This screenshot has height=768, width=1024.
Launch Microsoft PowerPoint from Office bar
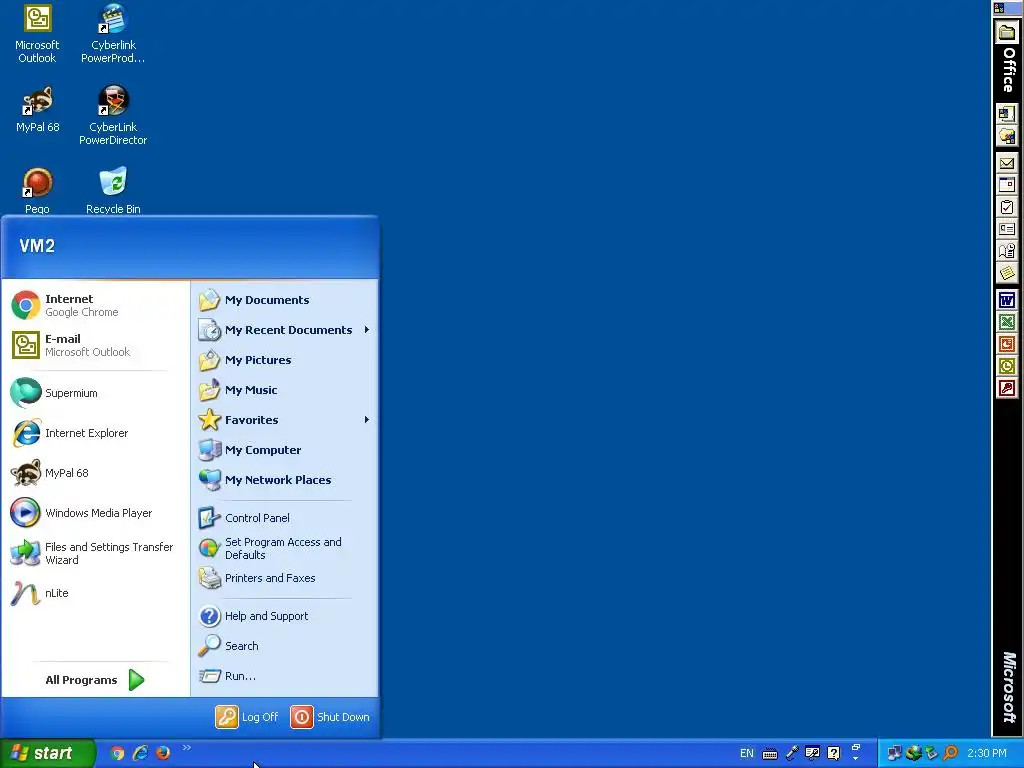click(1006, 344)
